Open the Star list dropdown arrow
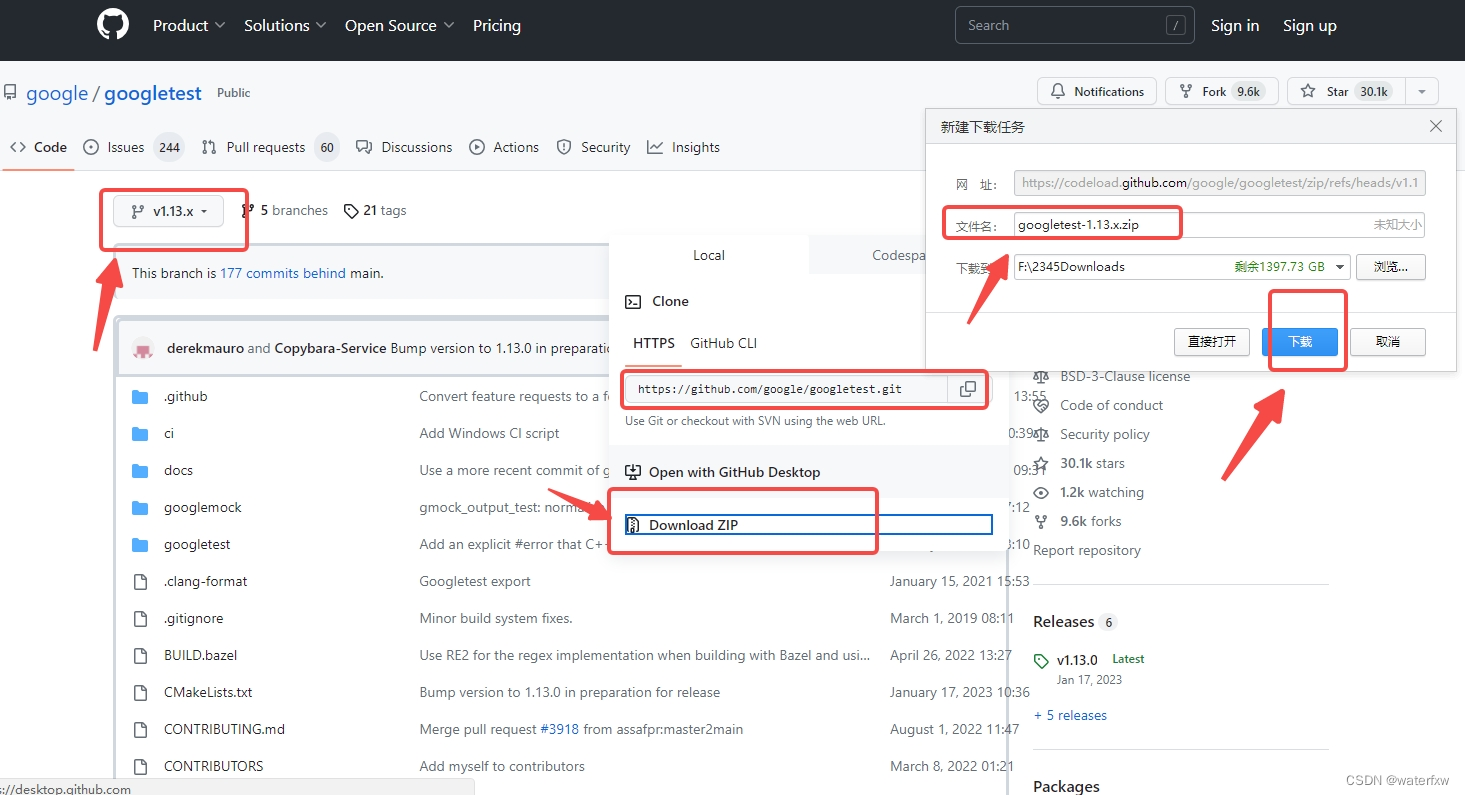 pyautogui.click(x=1421, y=91)
